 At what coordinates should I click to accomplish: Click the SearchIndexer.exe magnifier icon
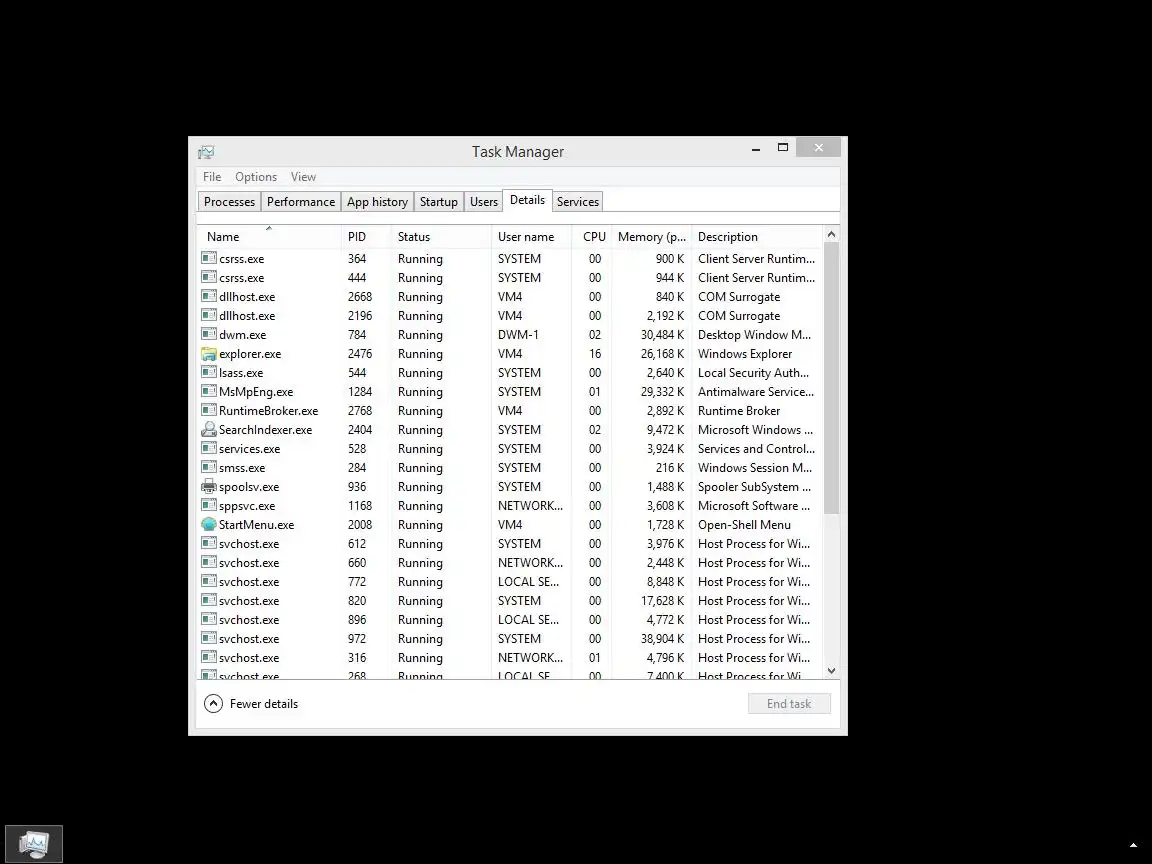(209, 430)
